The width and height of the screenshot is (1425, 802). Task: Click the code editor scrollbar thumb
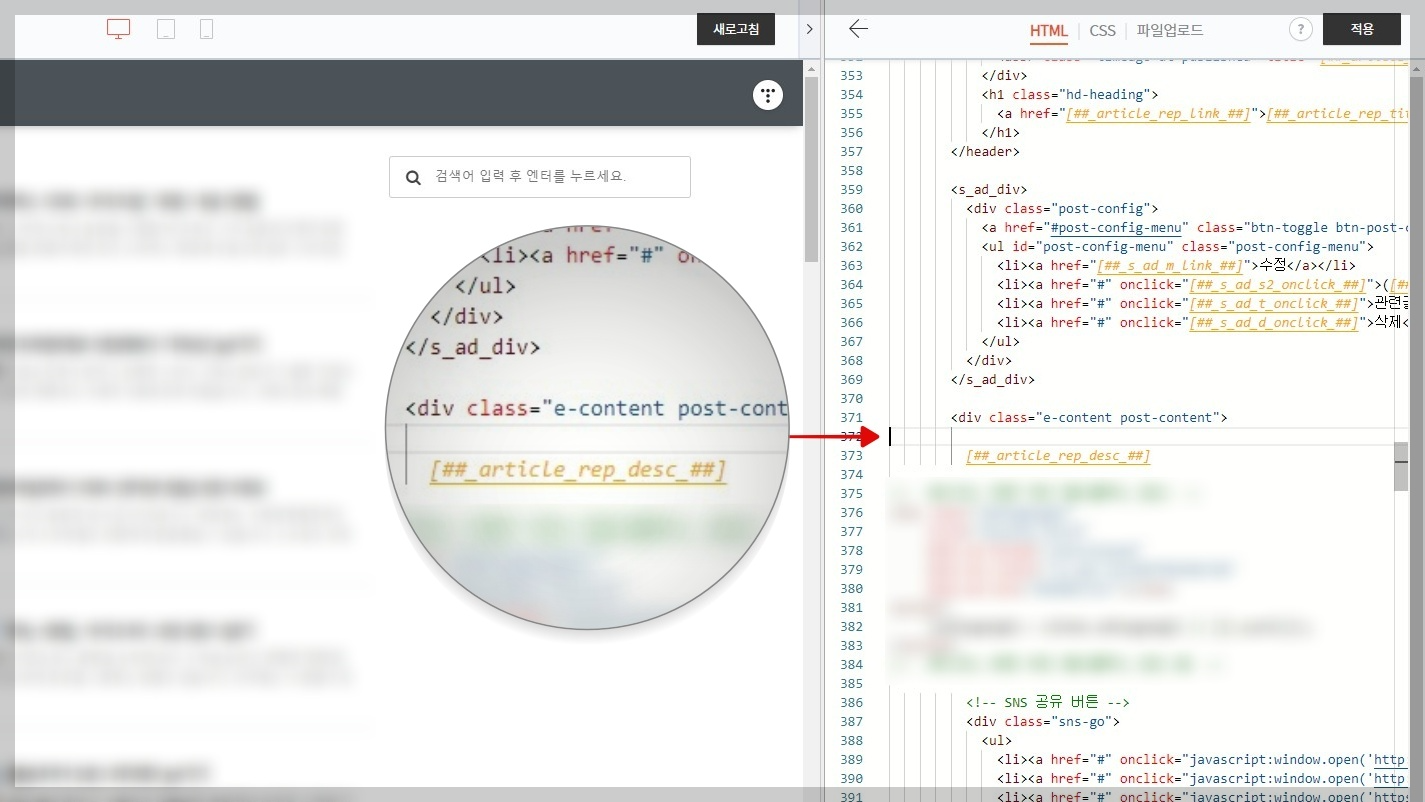1400,467
